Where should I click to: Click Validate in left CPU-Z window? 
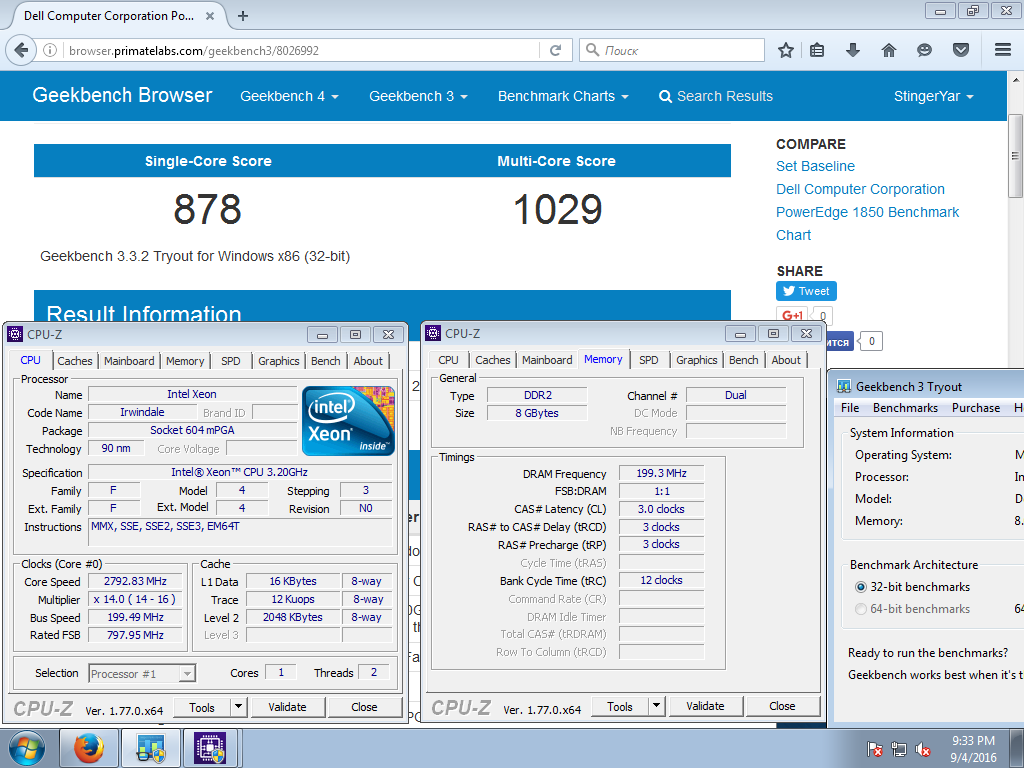(x=287, y=707)
